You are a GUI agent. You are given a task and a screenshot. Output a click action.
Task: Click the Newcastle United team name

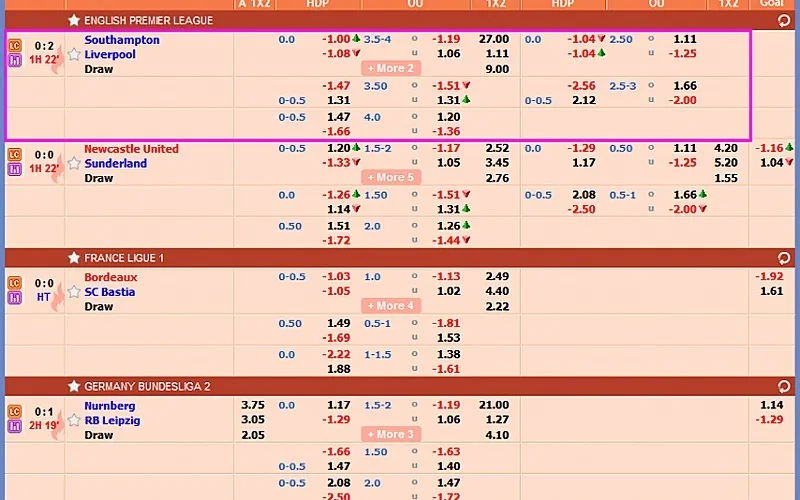(132, 149)
